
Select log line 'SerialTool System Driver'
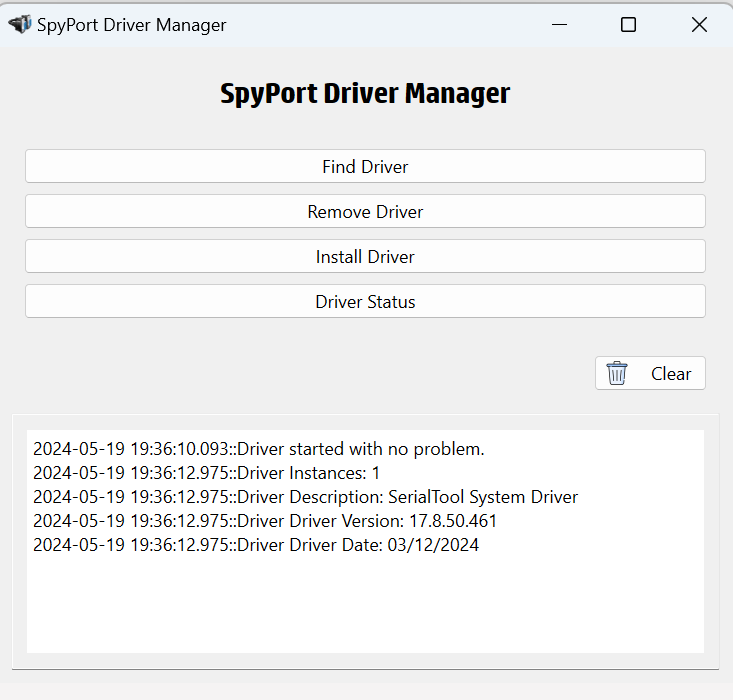click(305, 497)
